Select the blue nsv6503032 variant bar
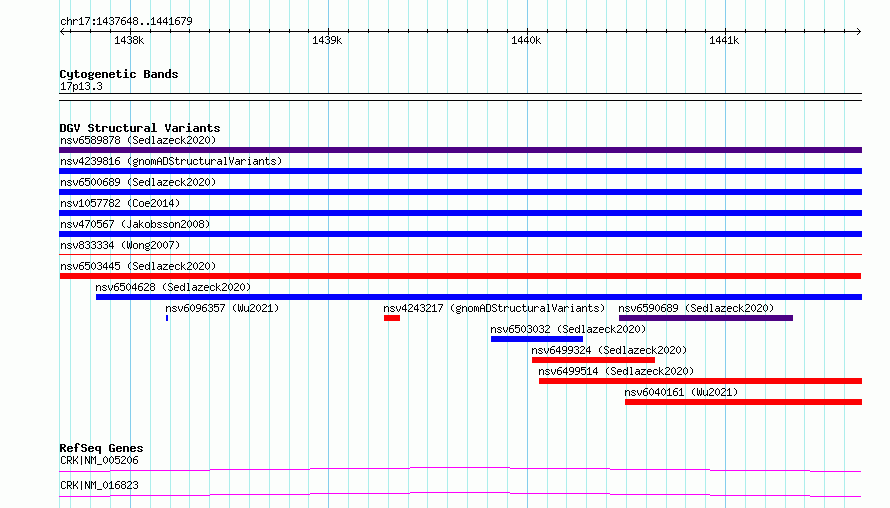The width and height of the screenshot is (890, 508). point(537,339)
